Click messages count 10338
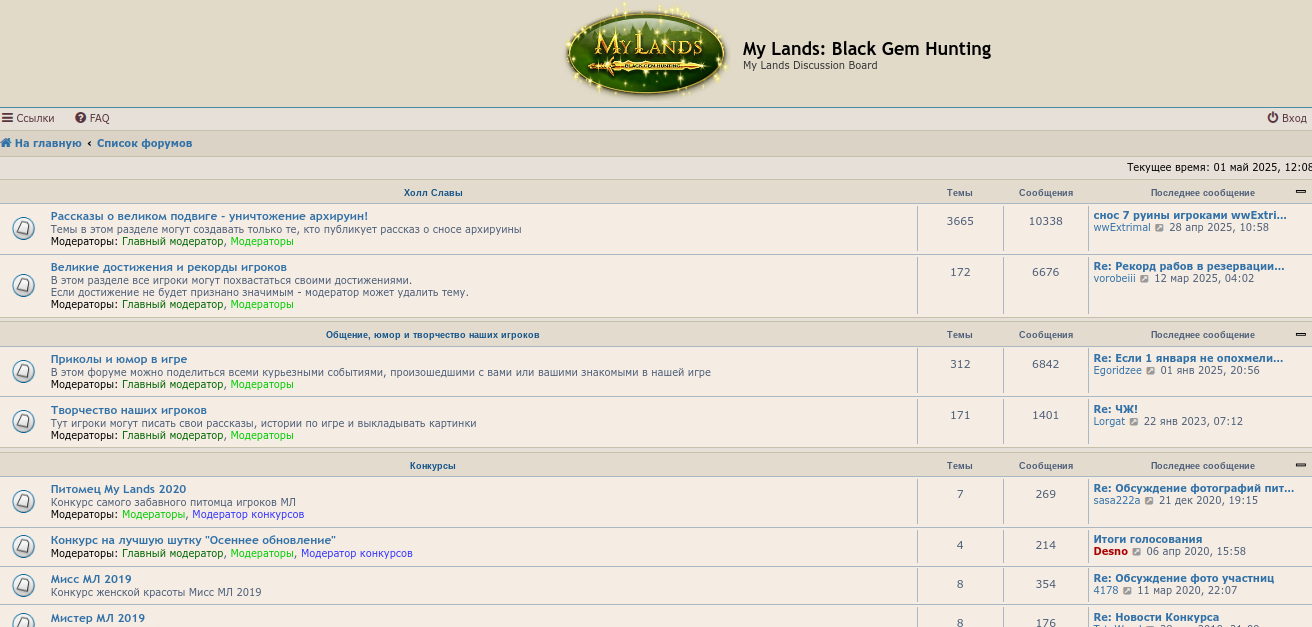Image resolution: width=1312 pixels, height=627 pixels. coord(1046,222)
